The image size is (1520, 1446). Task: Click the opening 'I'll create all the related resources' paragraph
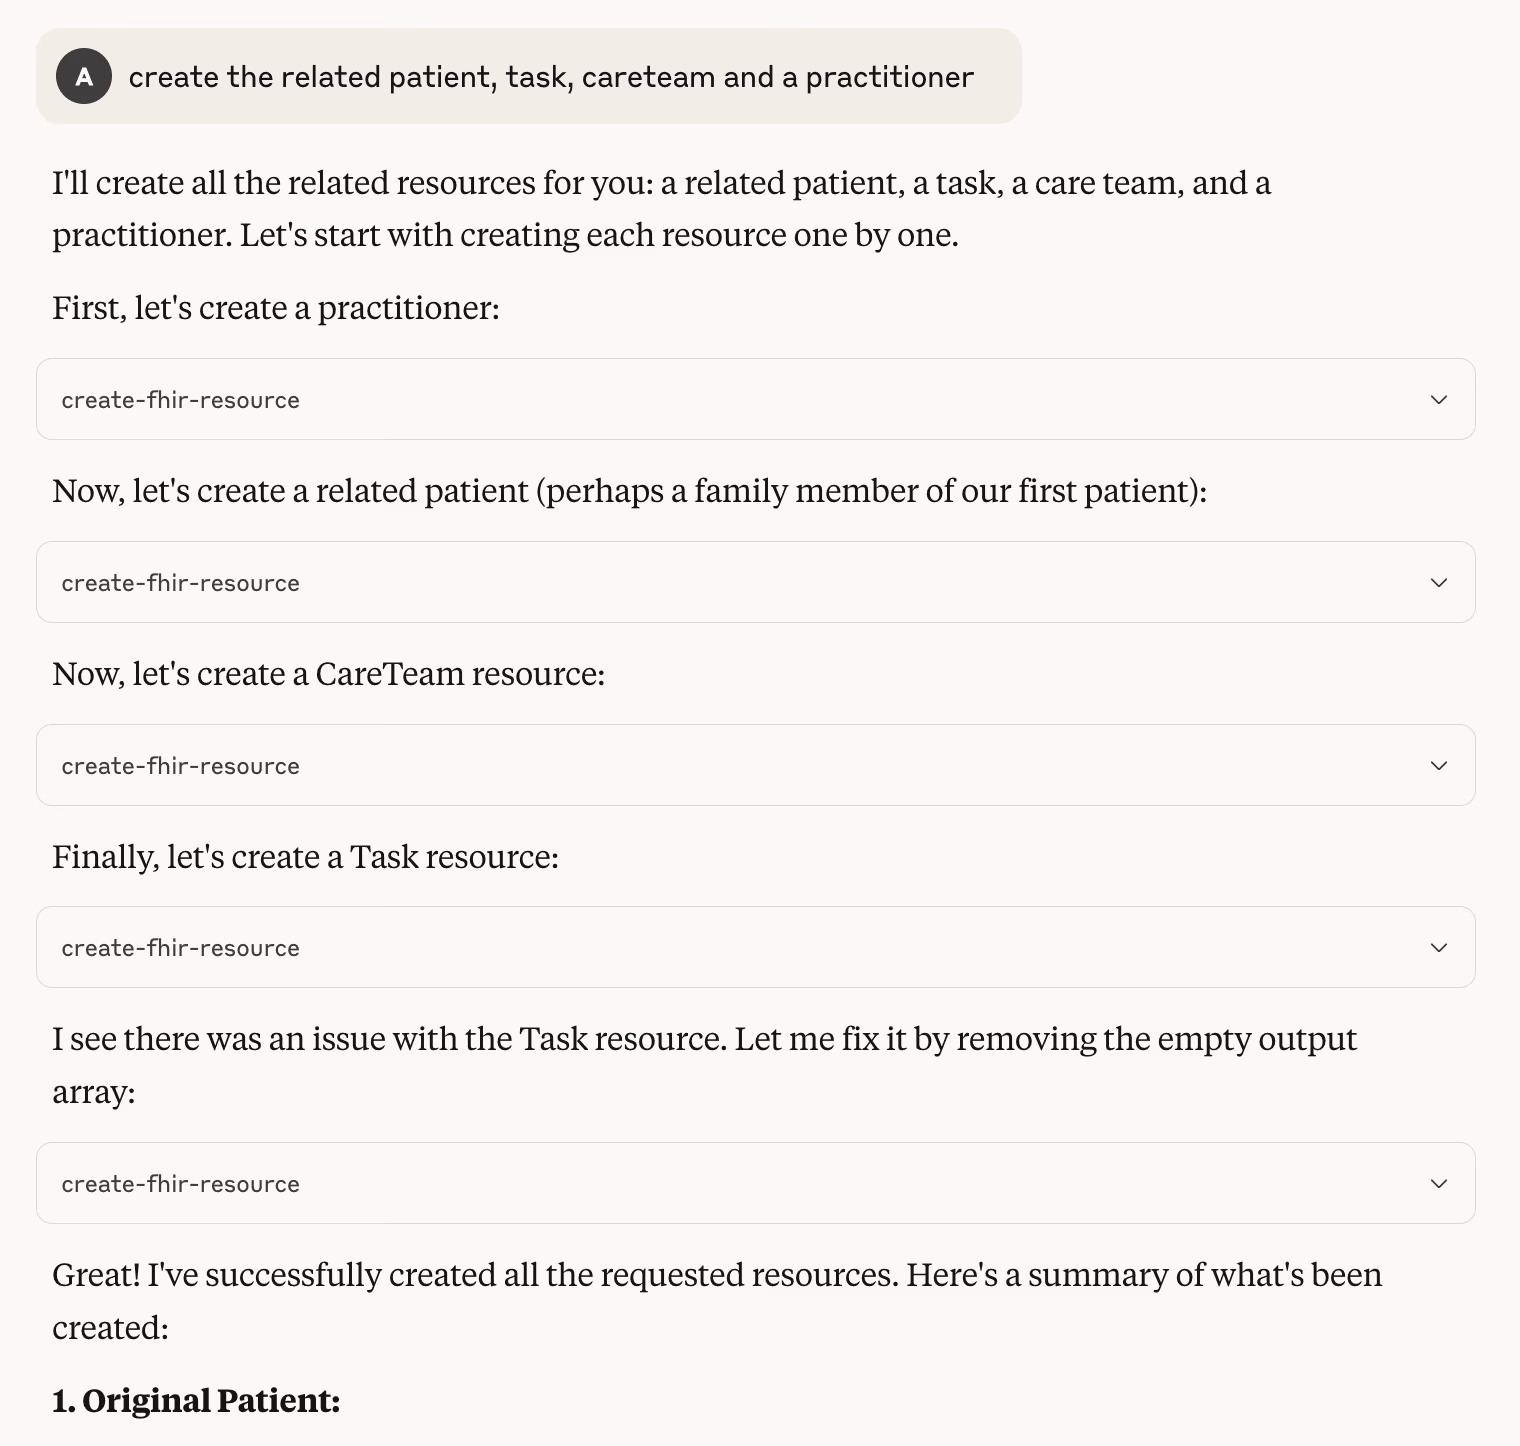tap(661, 209)
